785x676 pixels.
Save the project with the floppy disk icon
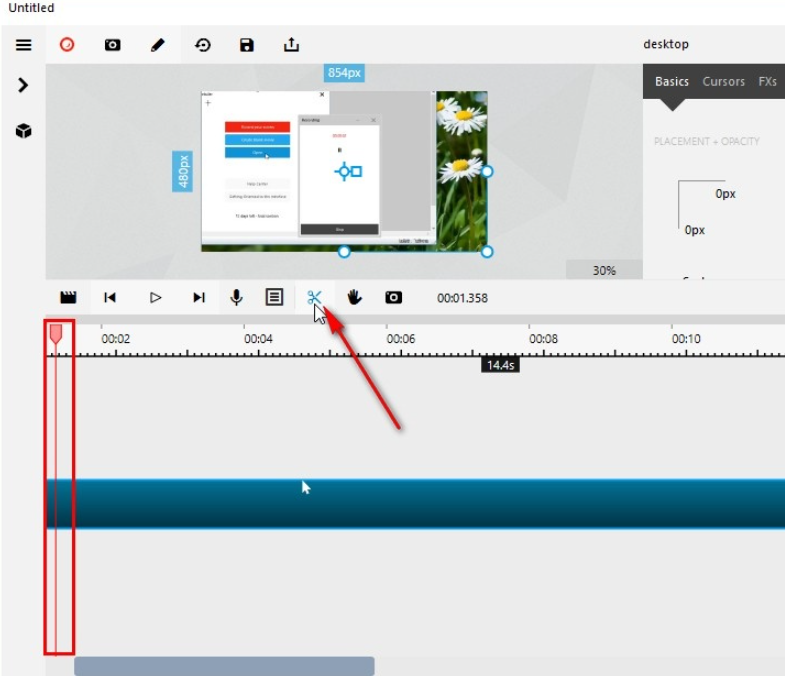(x=247, y=45)
